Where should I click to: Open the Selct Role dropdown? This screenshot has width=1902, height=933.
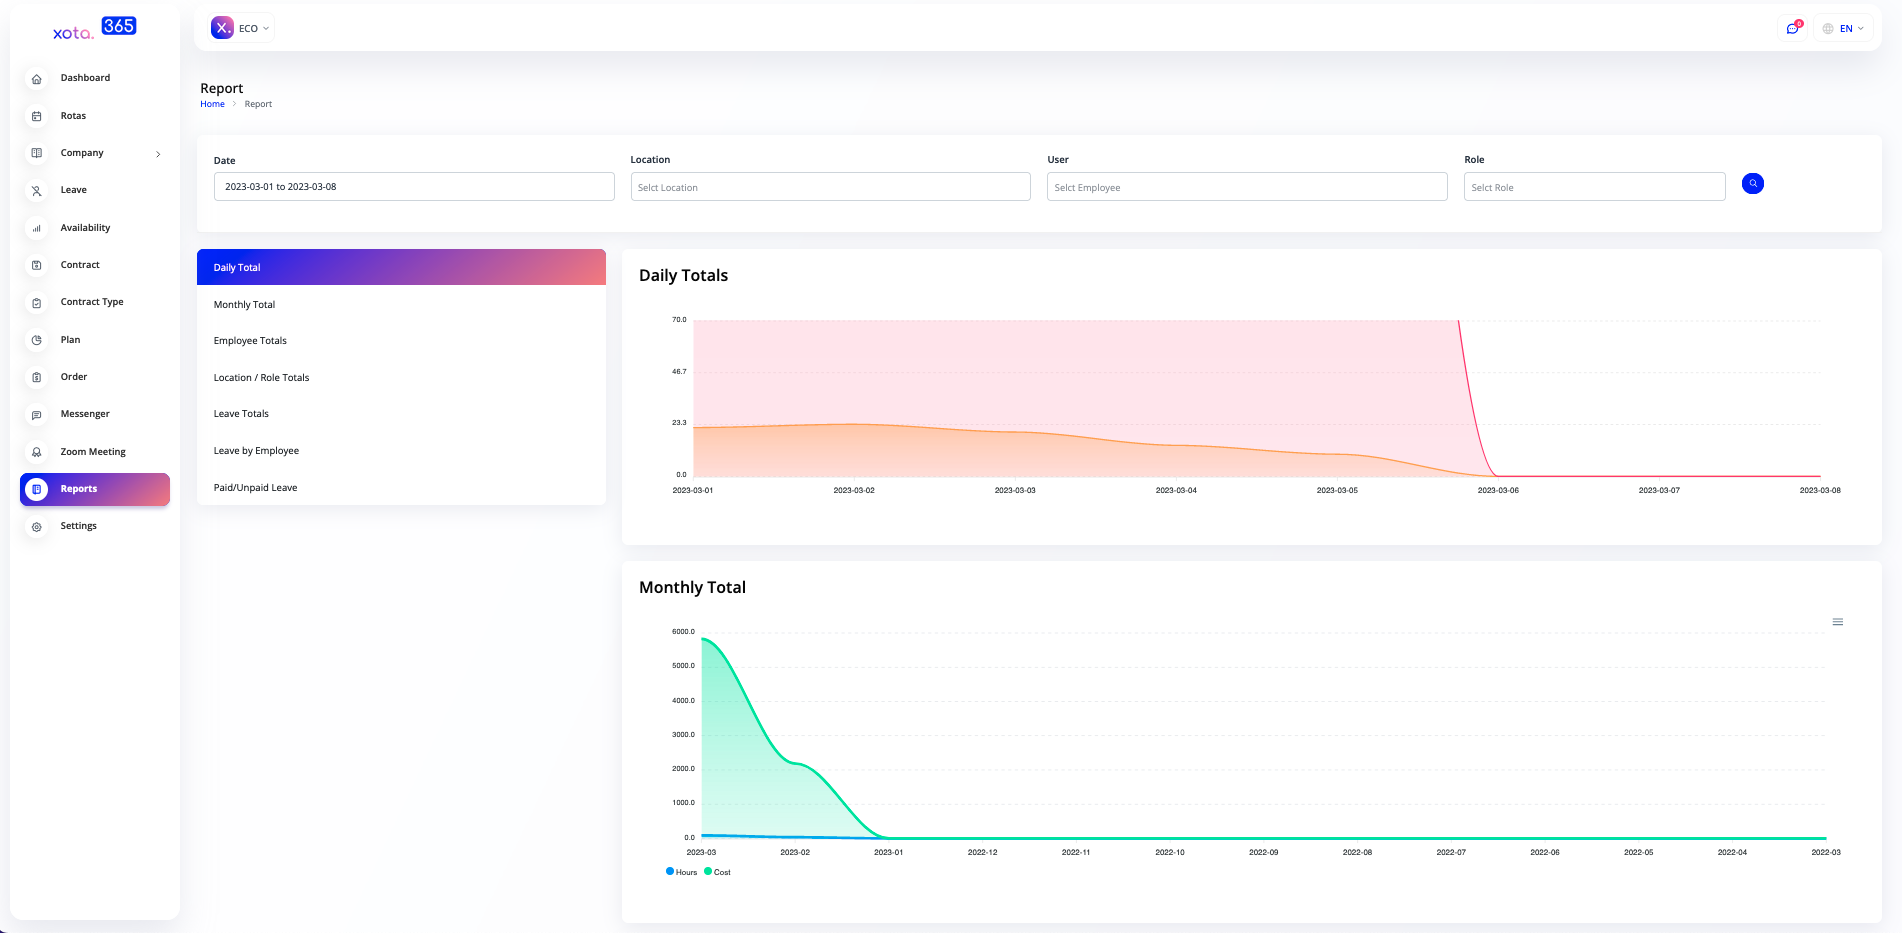click(x=1594, y=187)
